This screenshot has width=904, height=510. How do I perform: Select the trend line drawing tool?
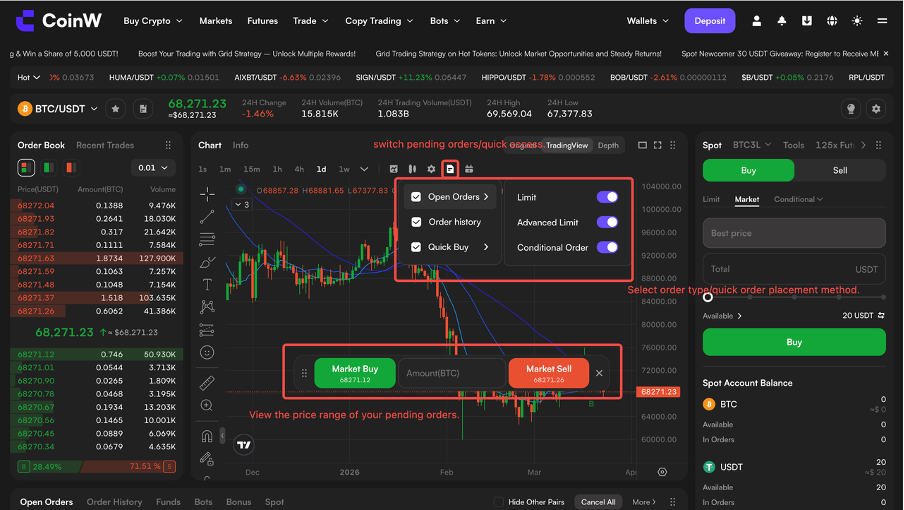207,217
